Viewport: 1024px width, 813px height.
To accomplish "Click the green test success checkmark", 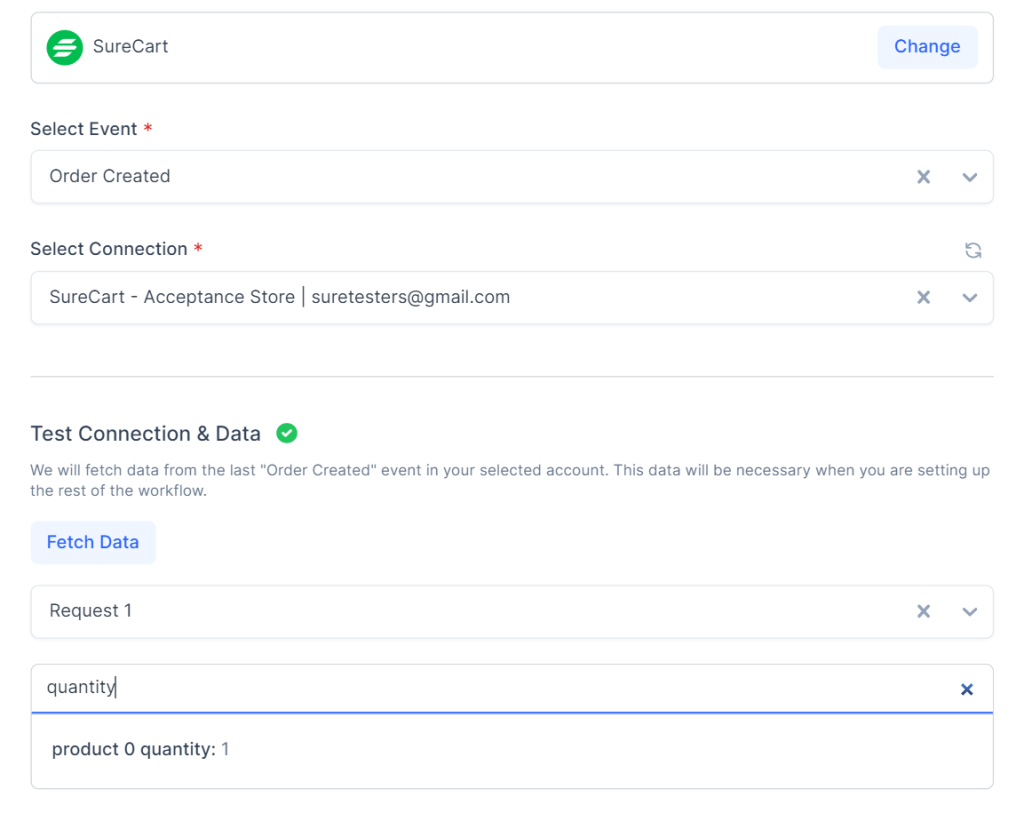I will coord(287,433).
